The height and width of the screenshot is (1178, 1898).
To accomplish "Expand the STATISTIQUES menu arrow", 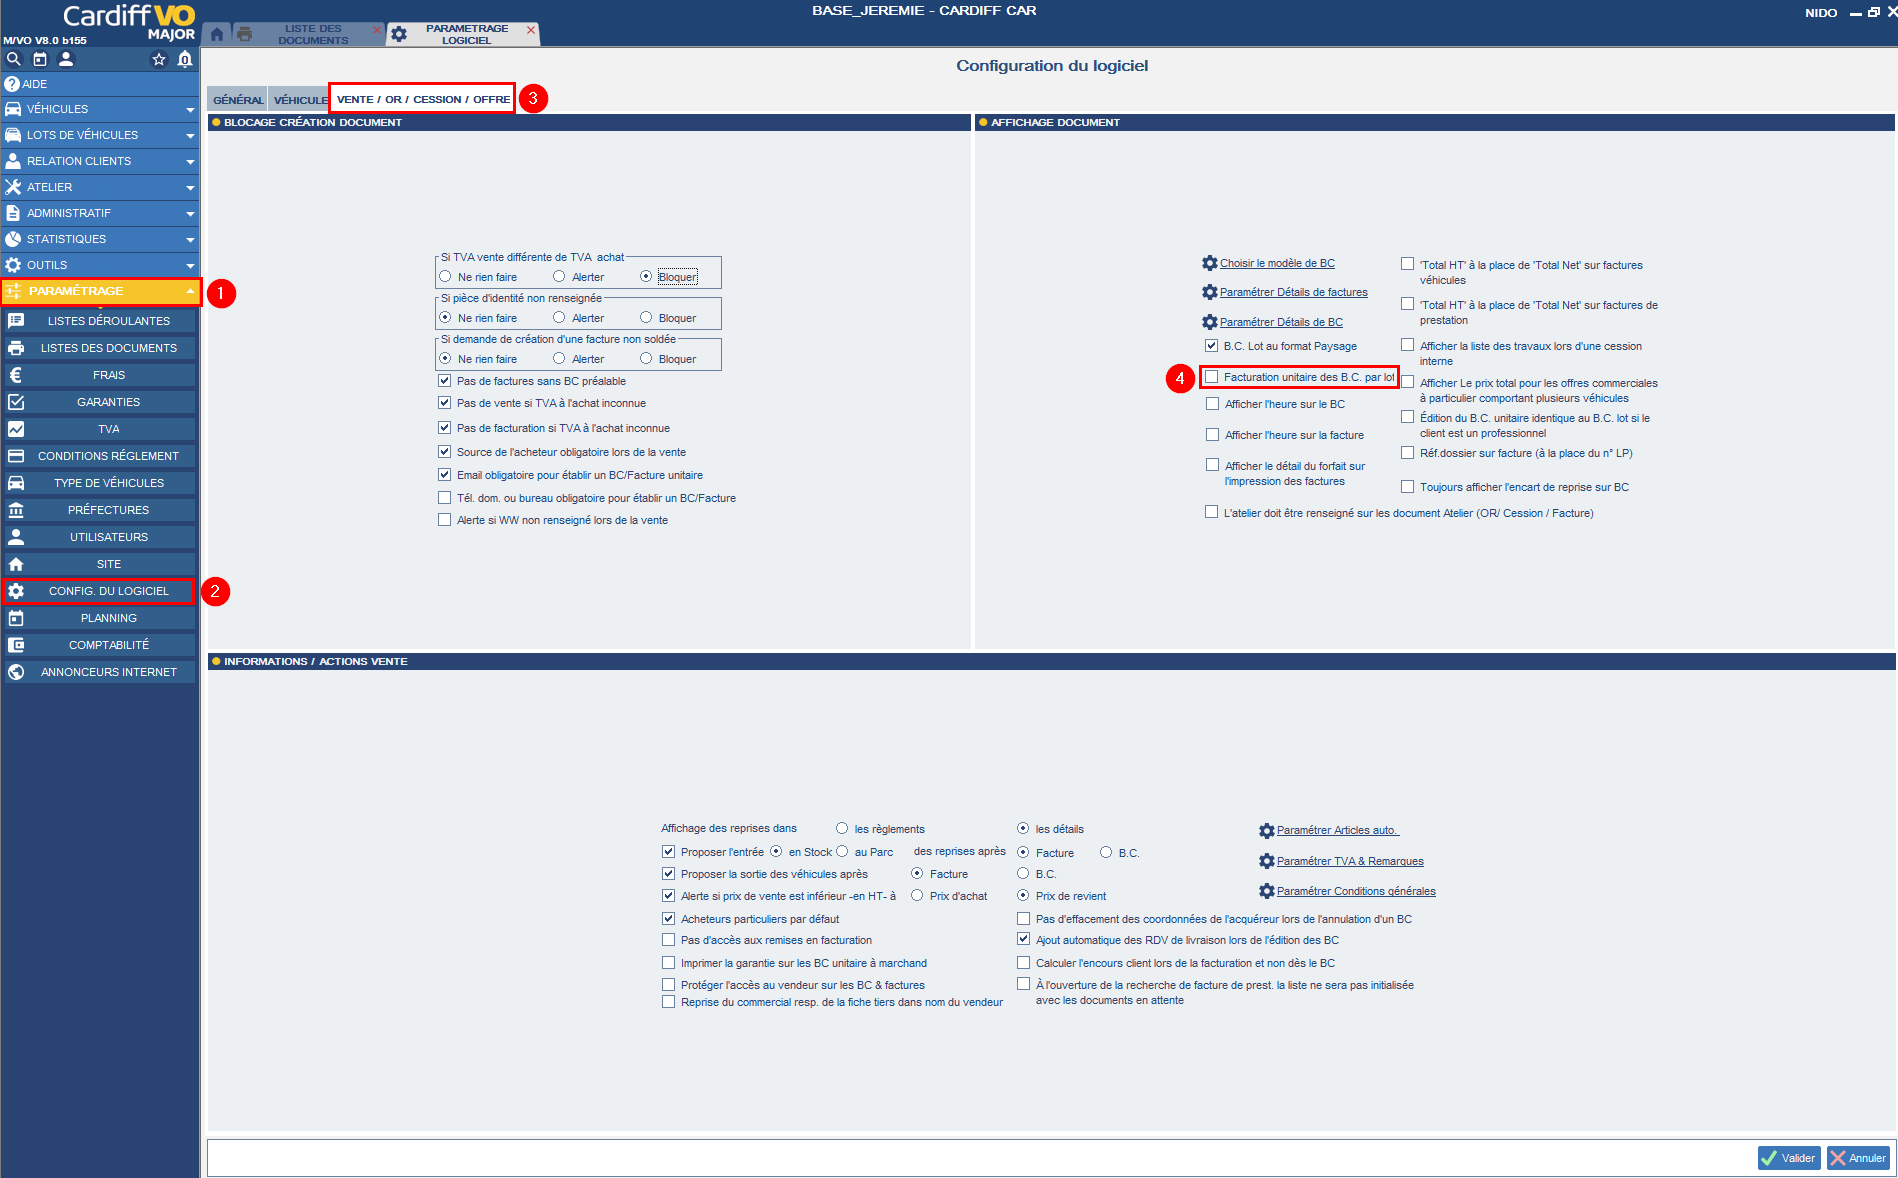I will 190,240.
